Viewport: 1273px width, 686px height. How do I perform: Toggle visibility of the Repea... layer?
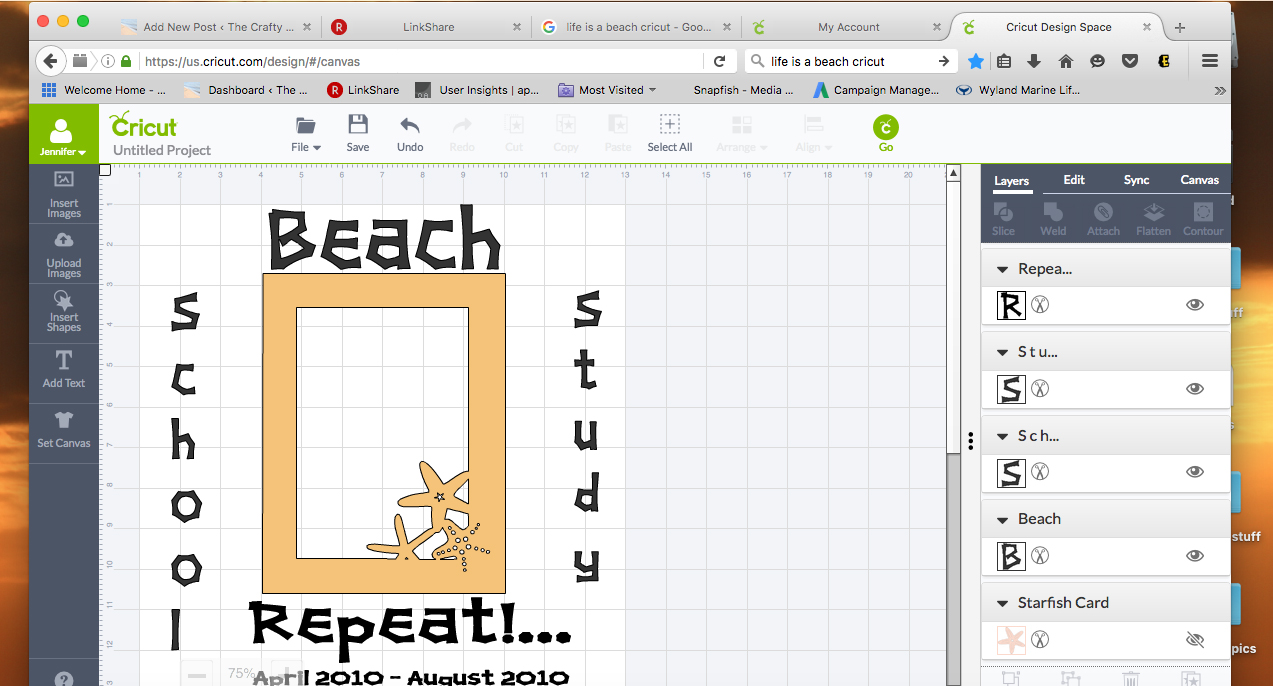(x=1194, y=305)
